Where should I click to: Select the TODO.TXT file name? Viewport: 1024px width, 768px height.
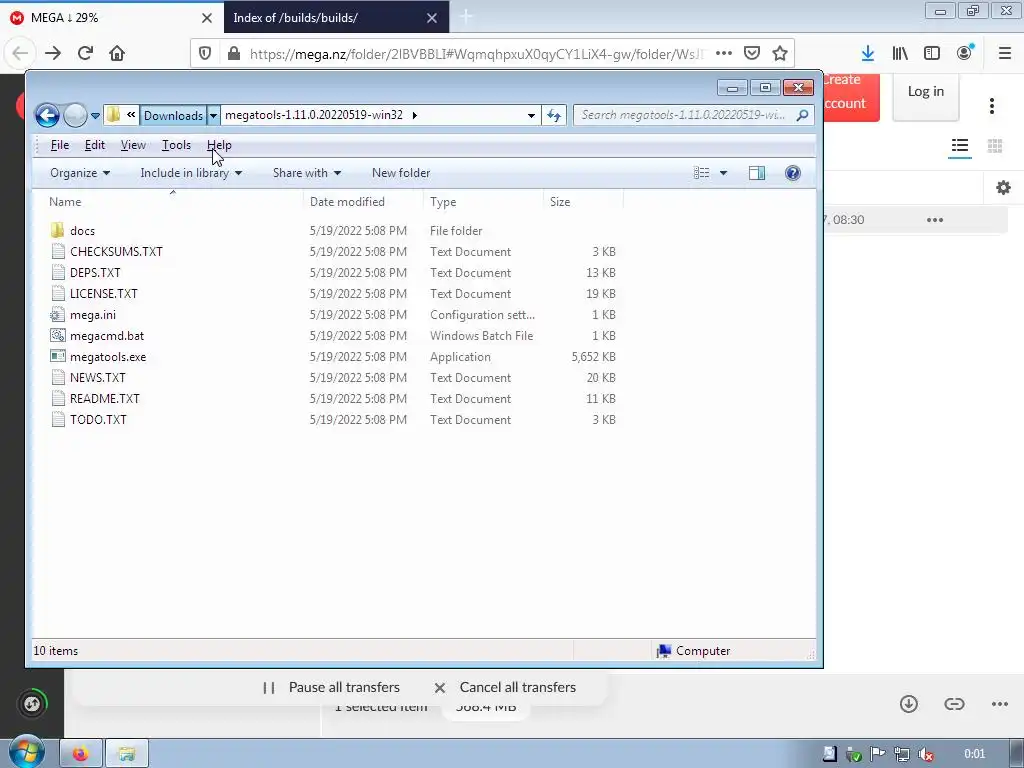pos(99,419)
